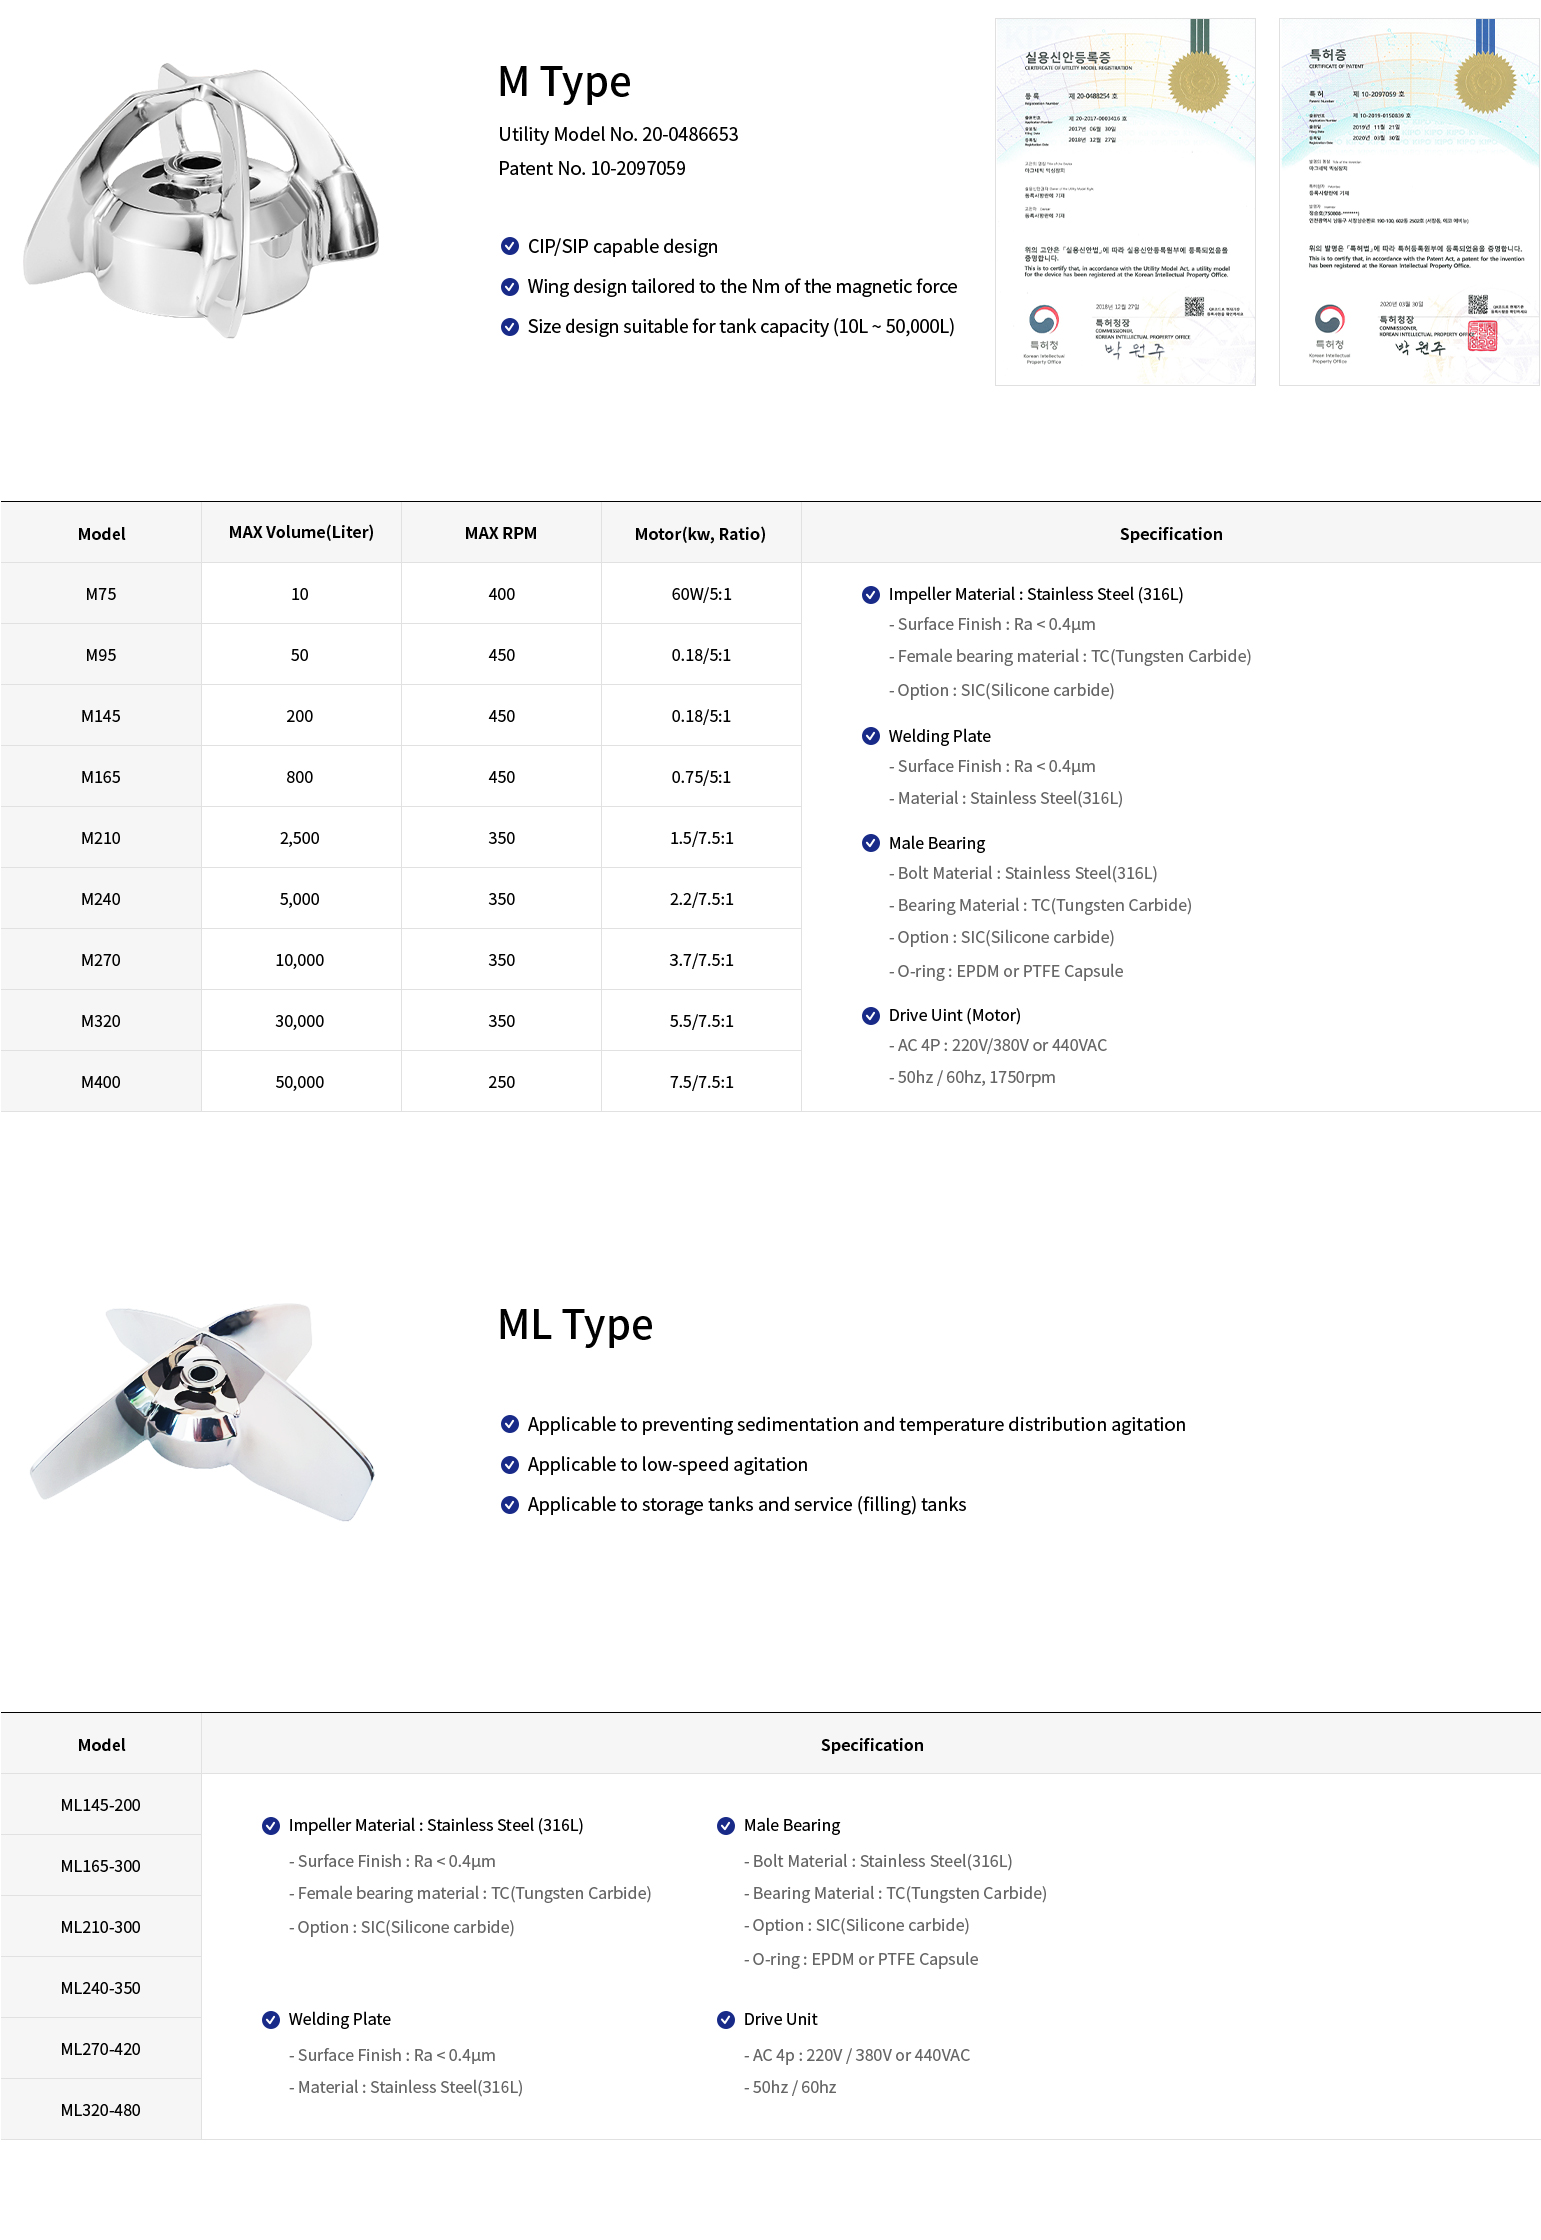Click the ML145-200 model cell
This screenshot has width=1541, height=2240.
click(101, 1805)
